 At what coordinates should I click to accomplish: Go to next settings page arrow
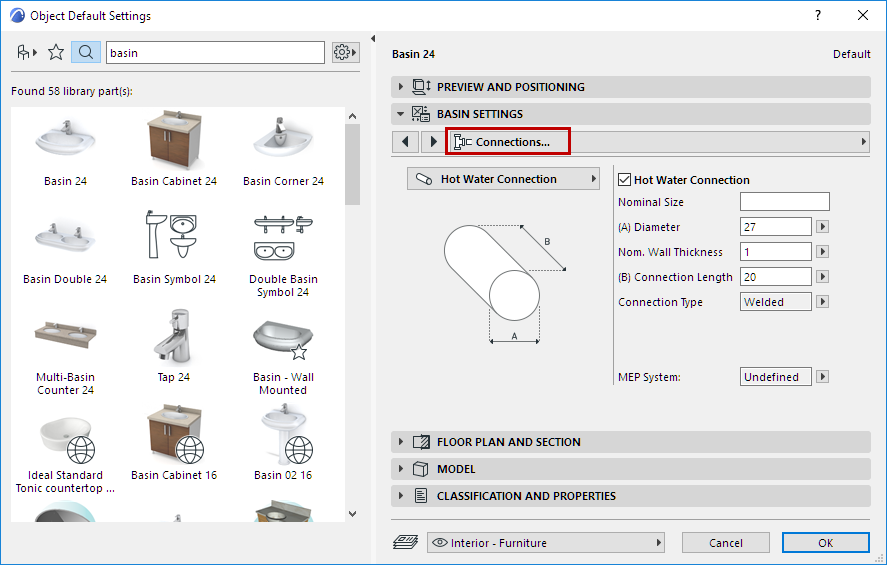[434, 141]
